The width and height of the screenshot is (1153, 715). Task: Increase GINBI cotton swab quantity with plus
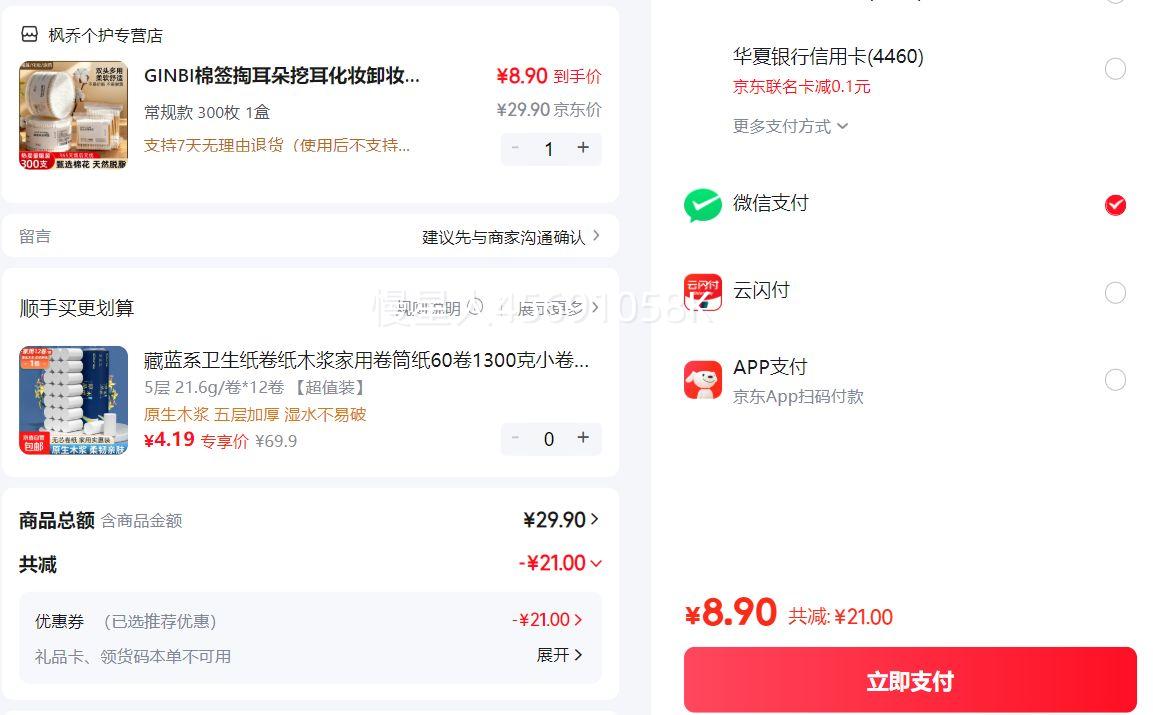click(x=583, y=148)
